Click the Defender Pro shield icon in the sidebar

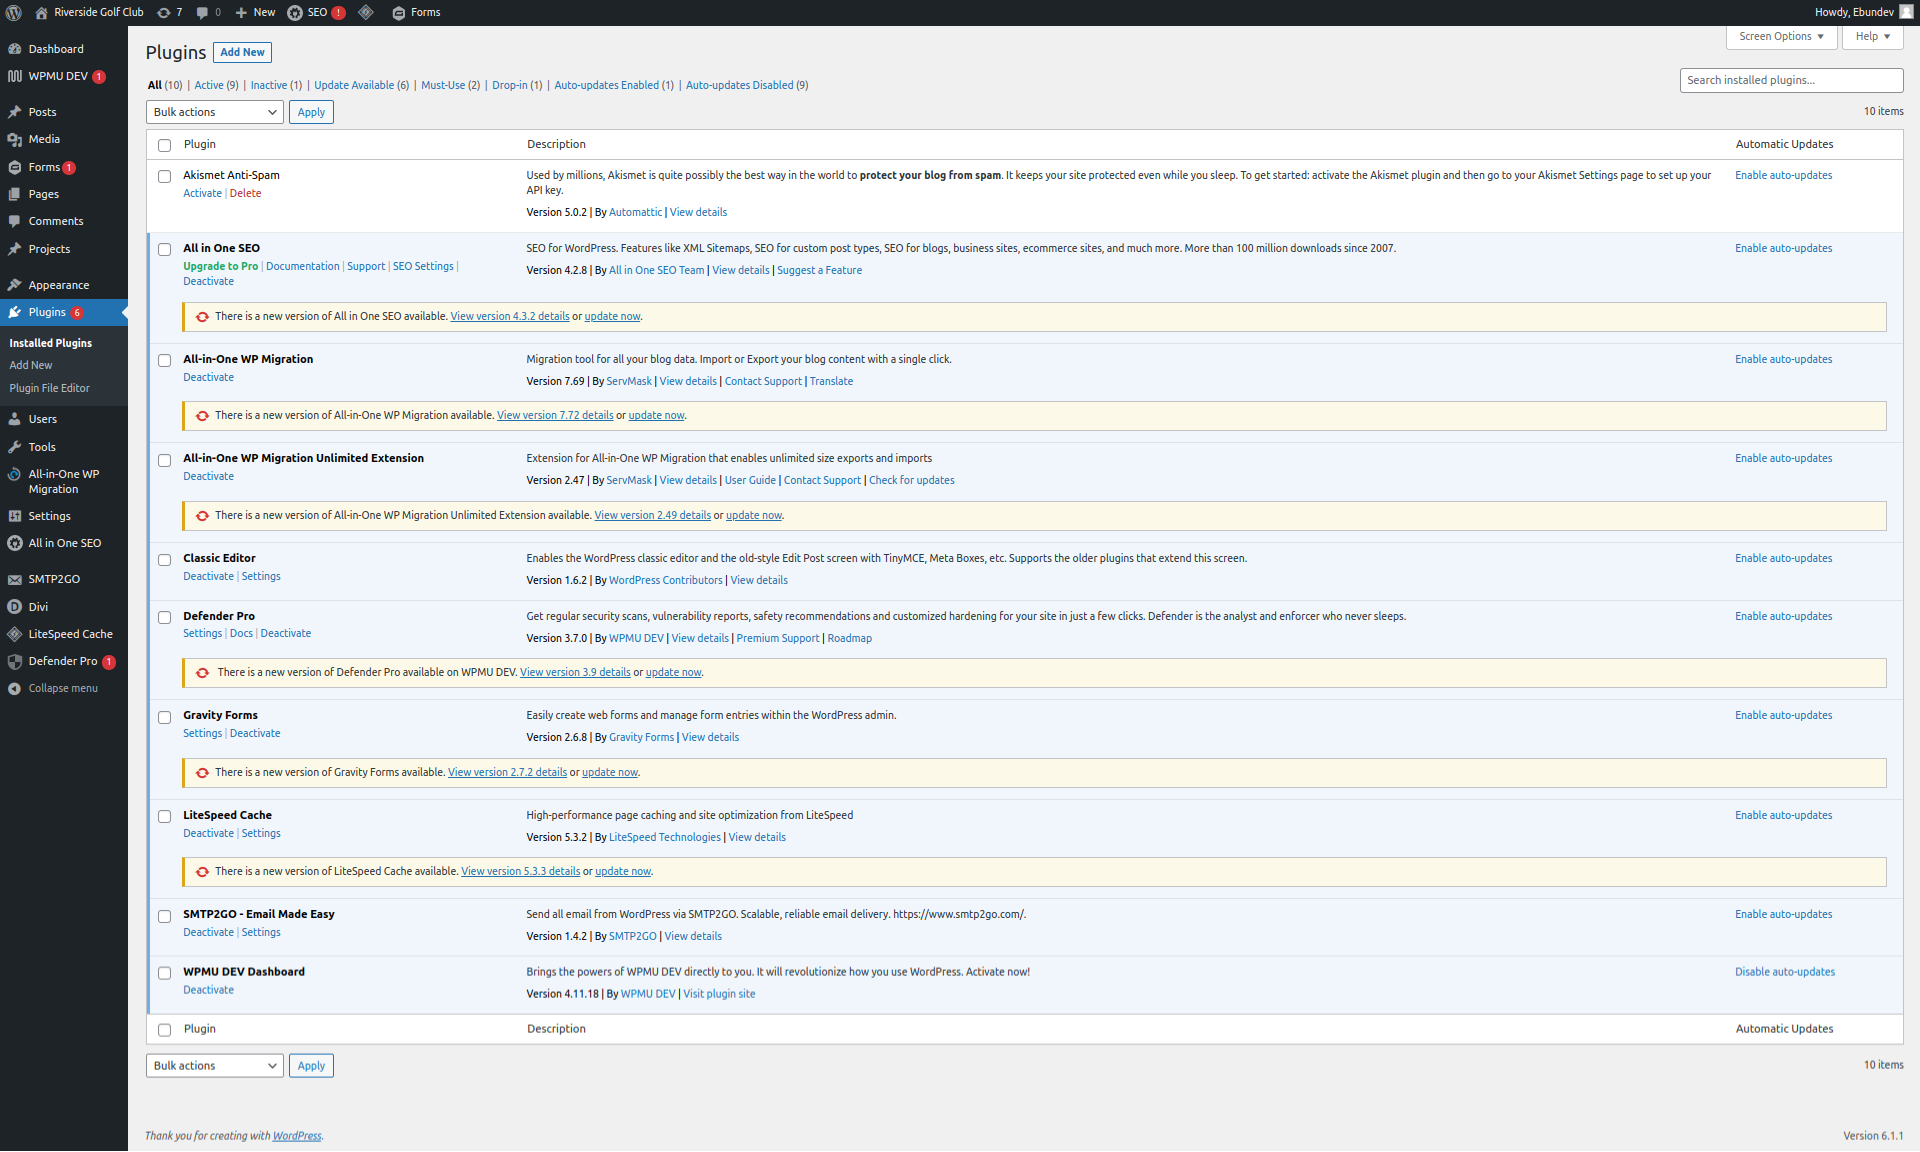pyautogui.click(x=14, y=661)
